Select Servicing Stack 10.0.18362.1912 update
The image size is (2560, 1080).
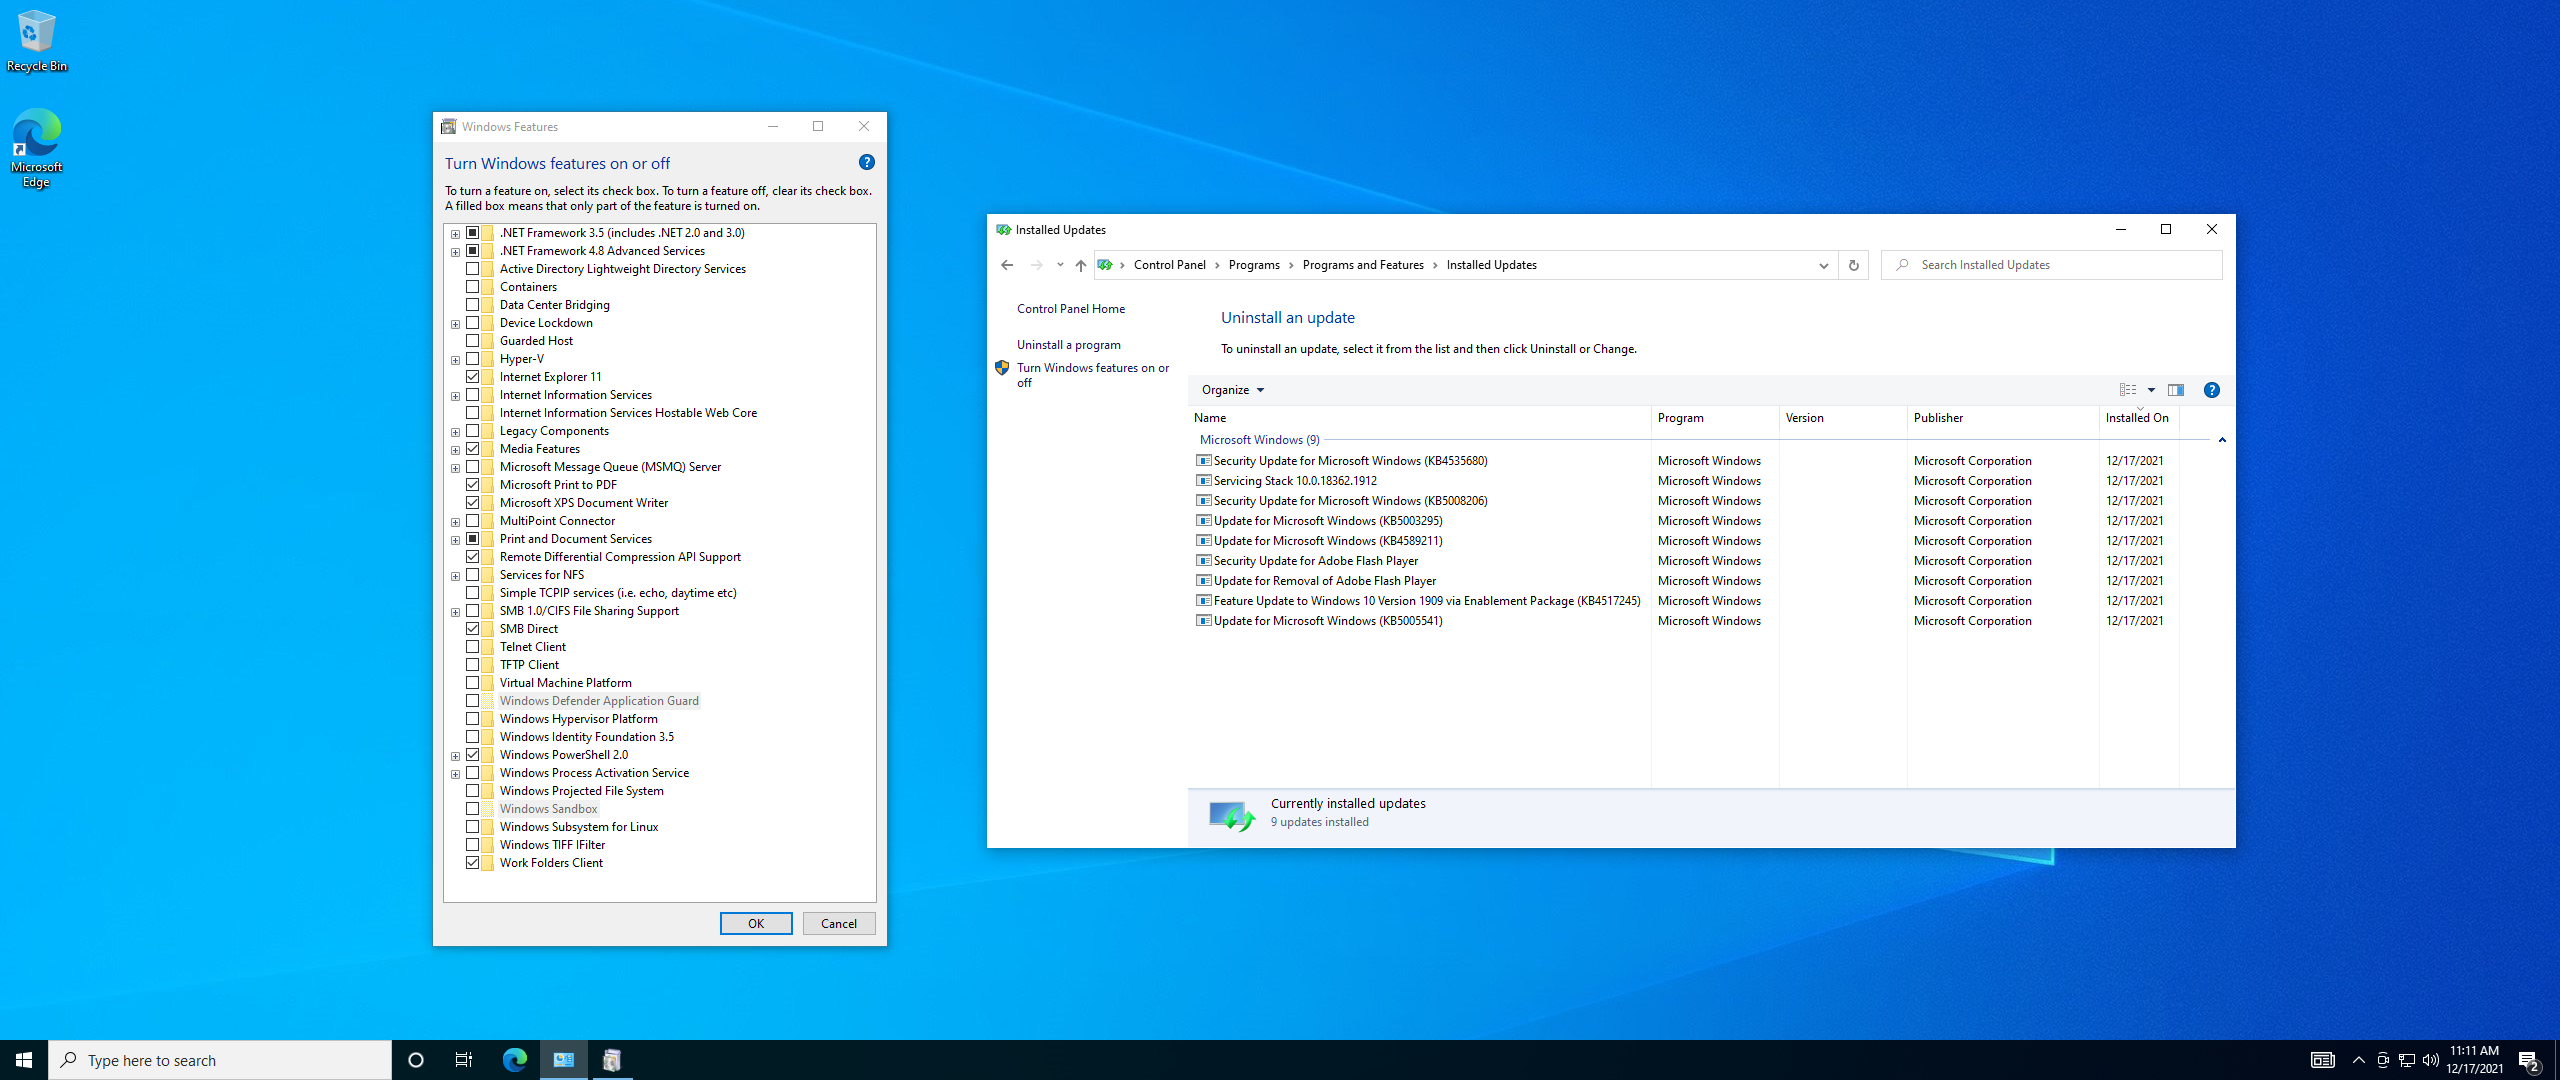[x=1295, y=481]
